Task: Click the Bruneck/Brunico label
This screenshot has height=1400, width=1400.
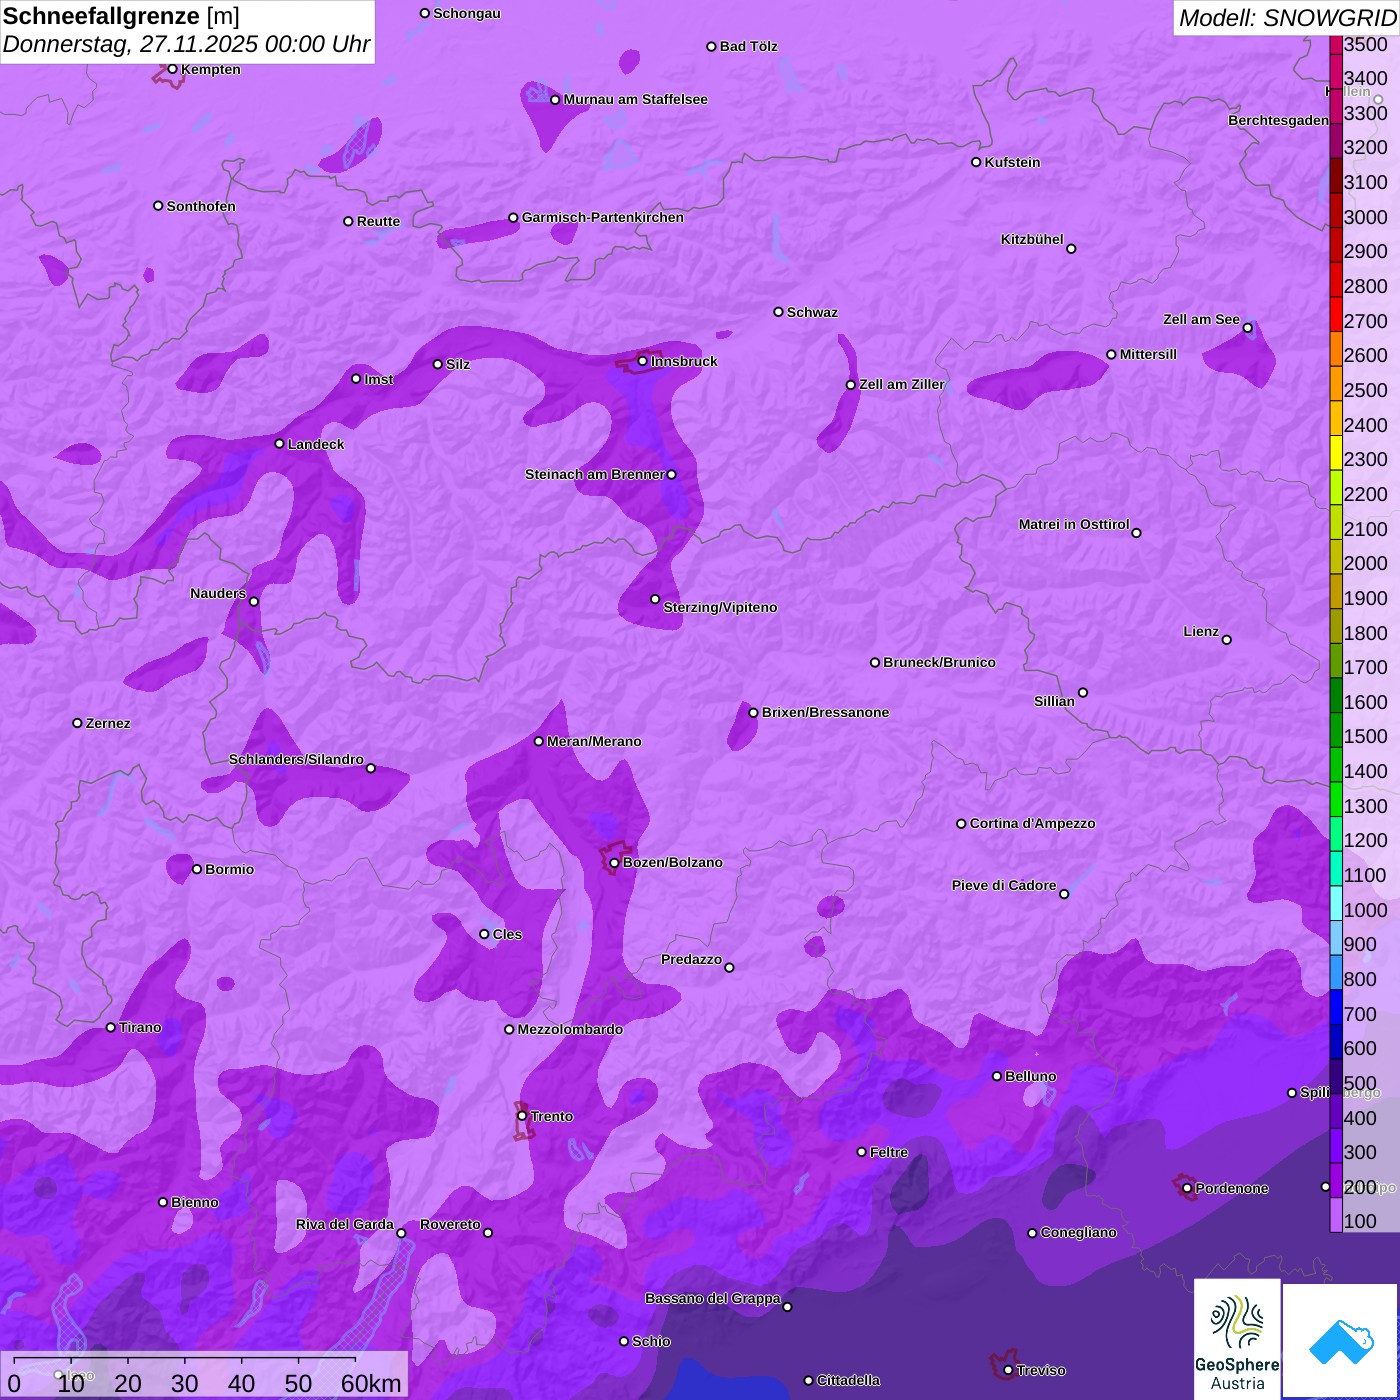Action: tap(939, 662)
